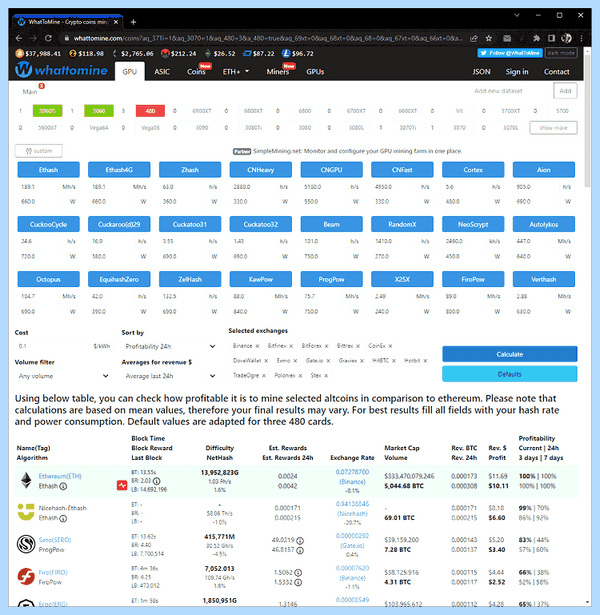
Task: Click Follow @WhatToMine Twitter button
Action: (510, 53)
